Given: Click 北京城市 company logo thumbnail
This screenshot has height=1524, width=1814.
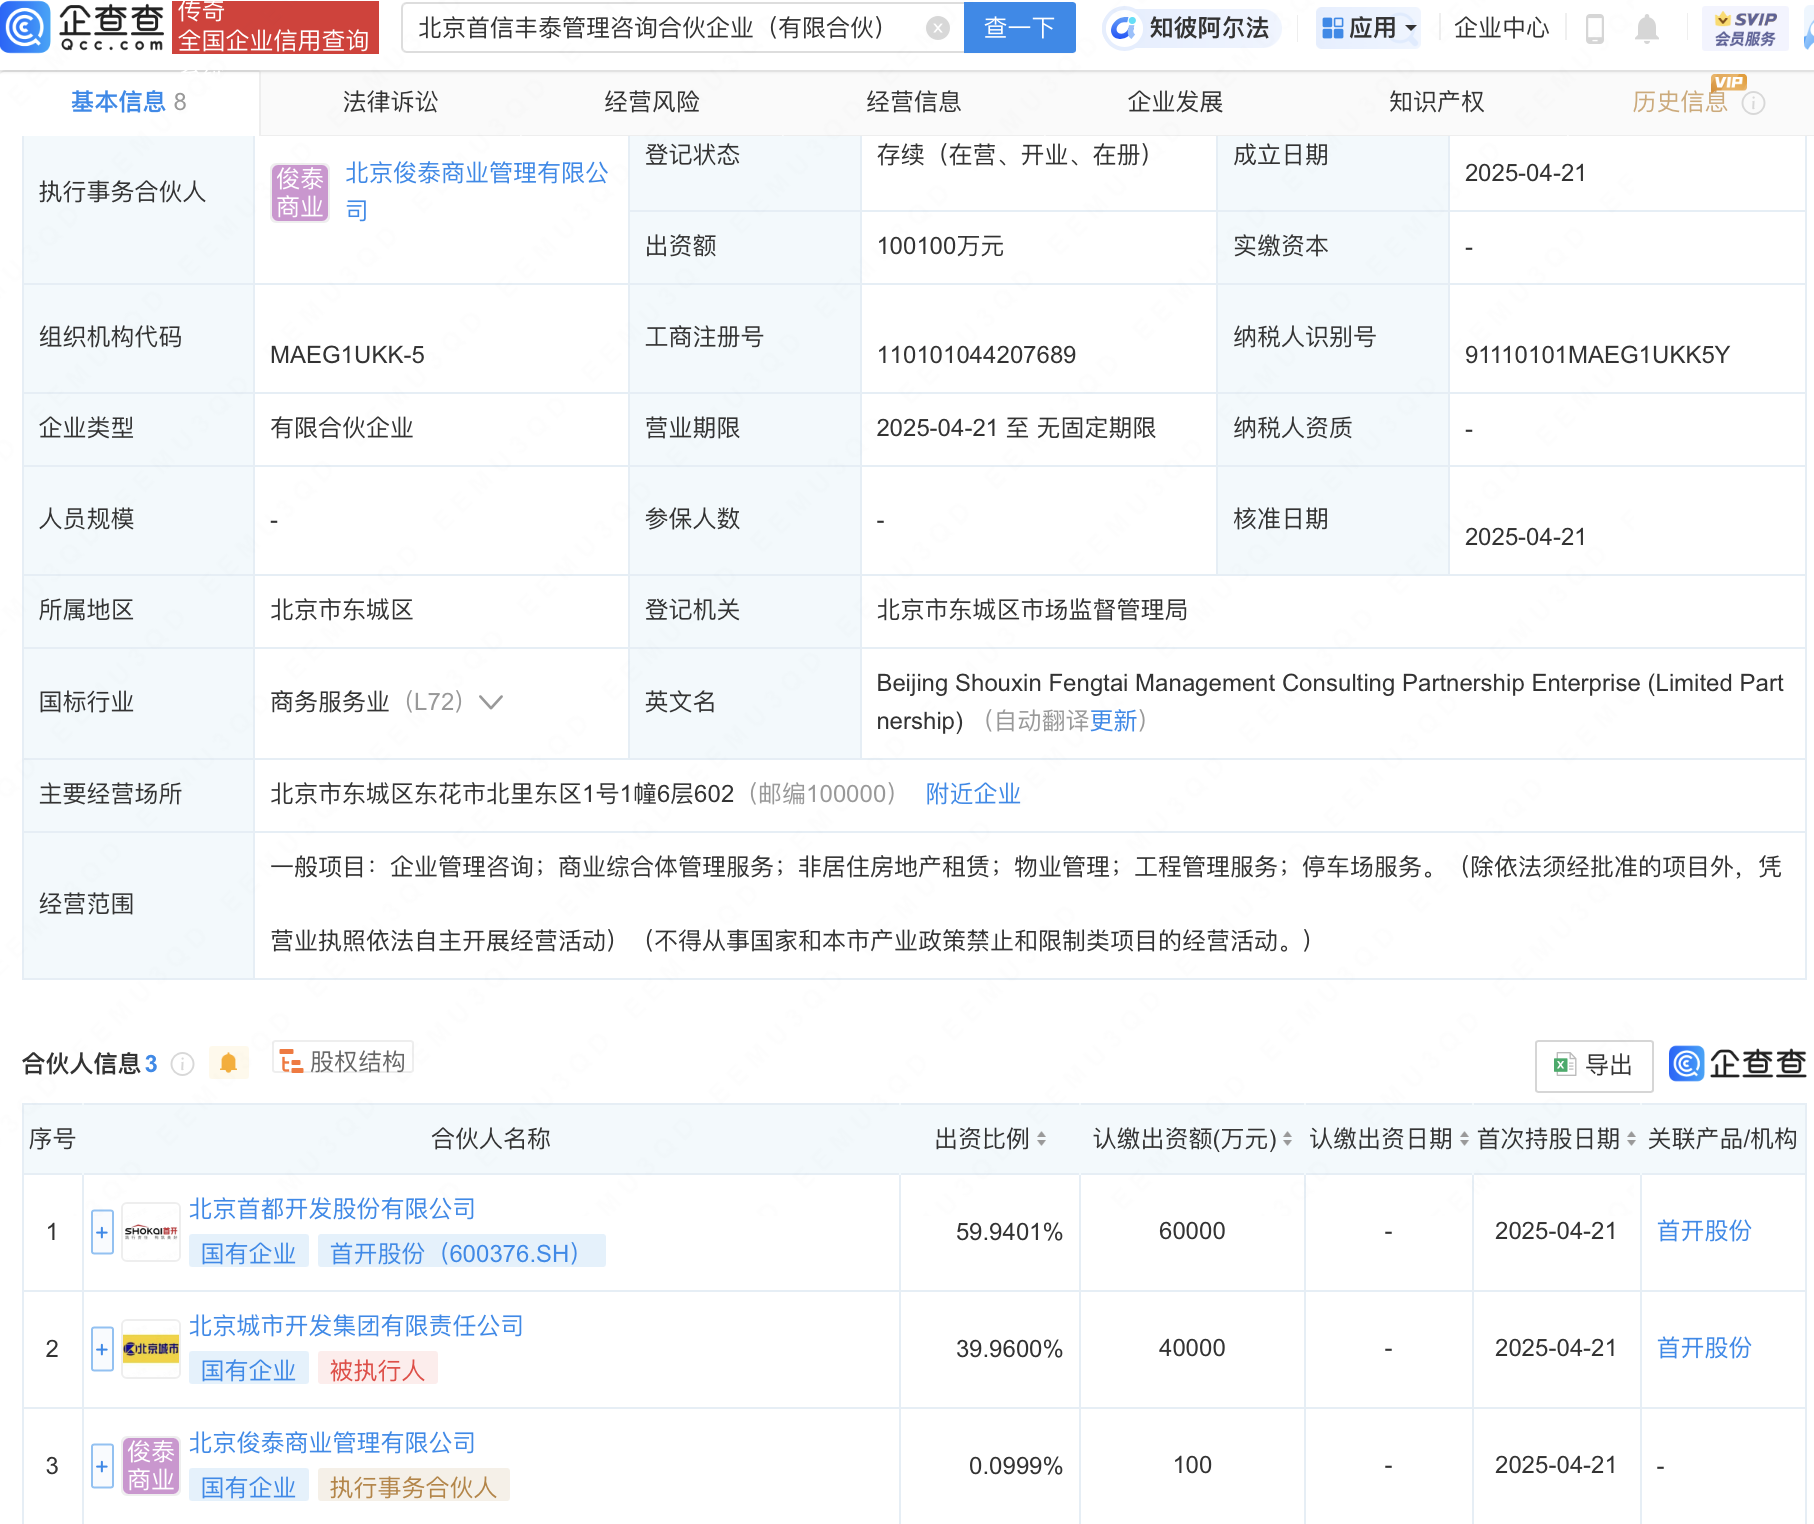Looking at the screenshot, I should 151,1349.
